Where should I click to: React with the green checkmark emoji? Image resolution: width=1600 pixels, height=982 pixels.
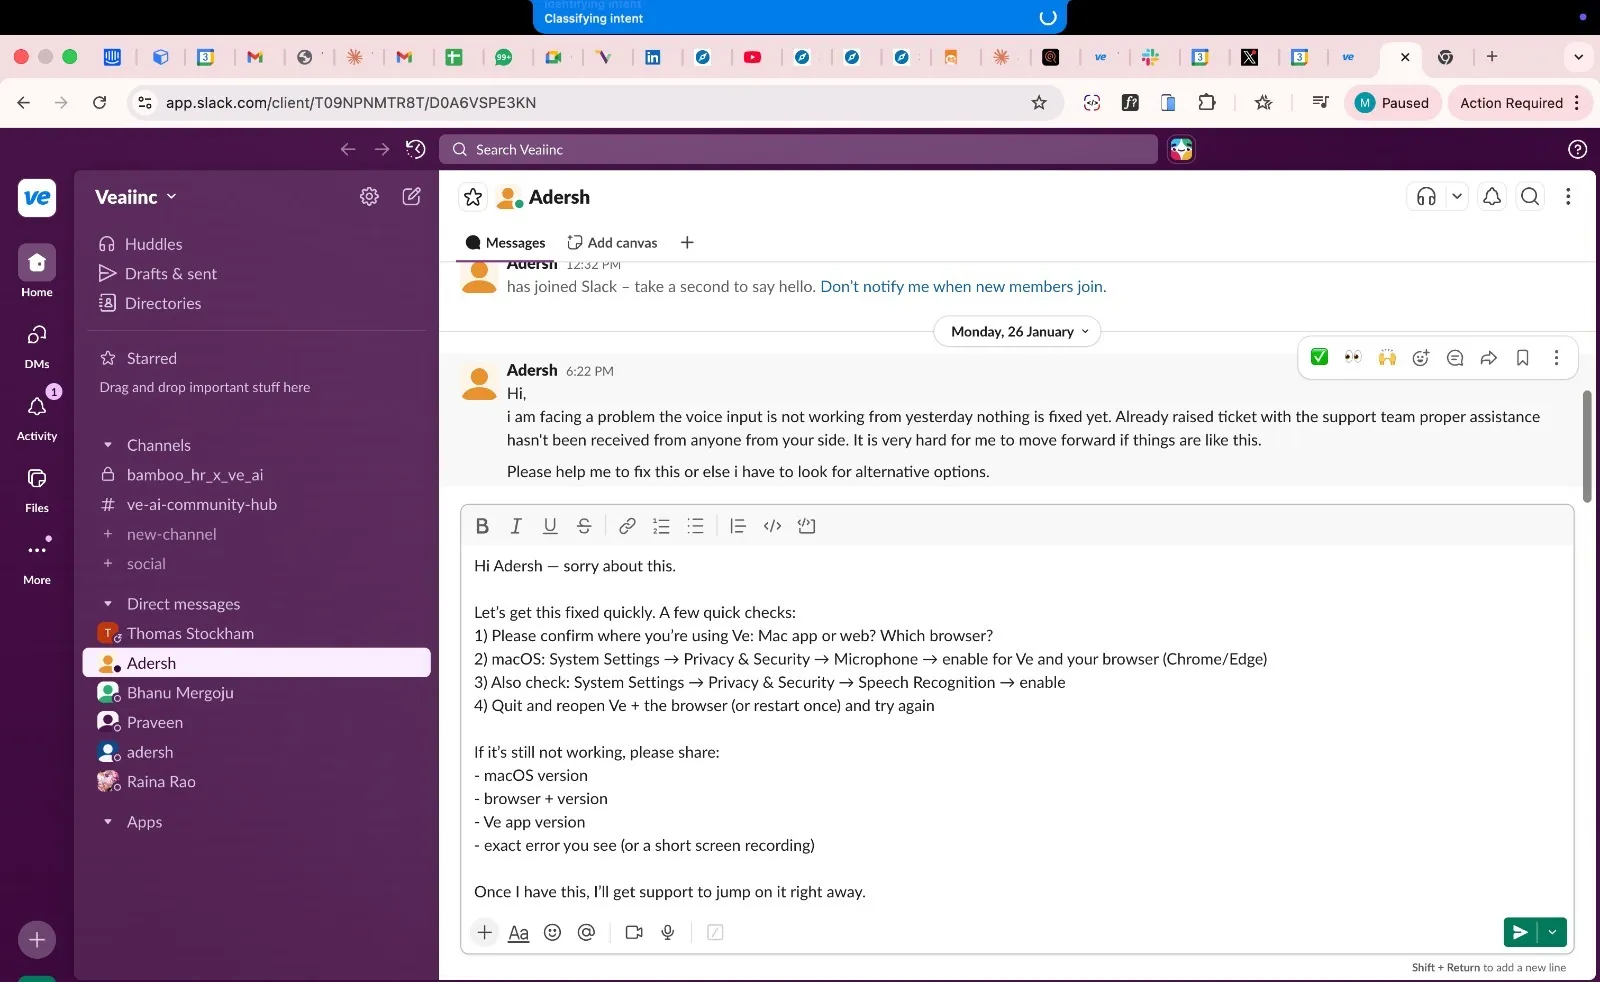pyautogui.click(x=1319, y=358)
